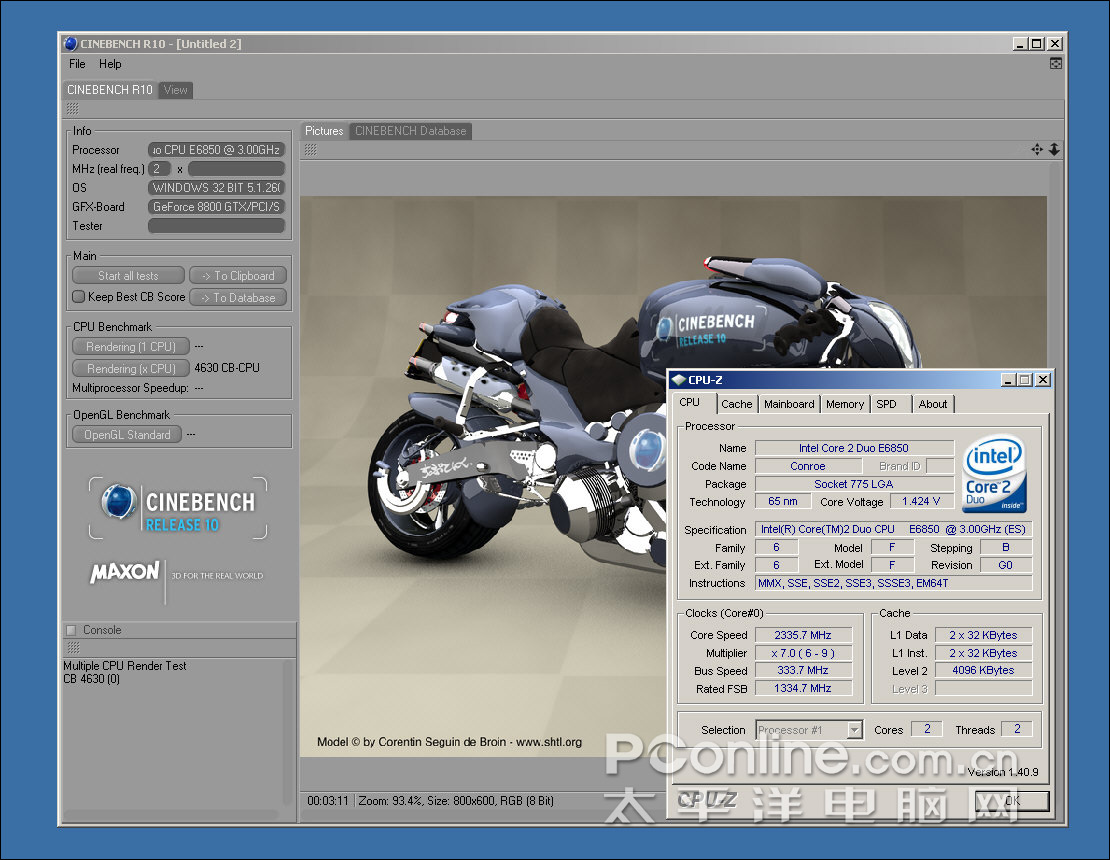Click the MHz real frequency field
Viewport: 1110px width, 860px height.
(236, 168)
